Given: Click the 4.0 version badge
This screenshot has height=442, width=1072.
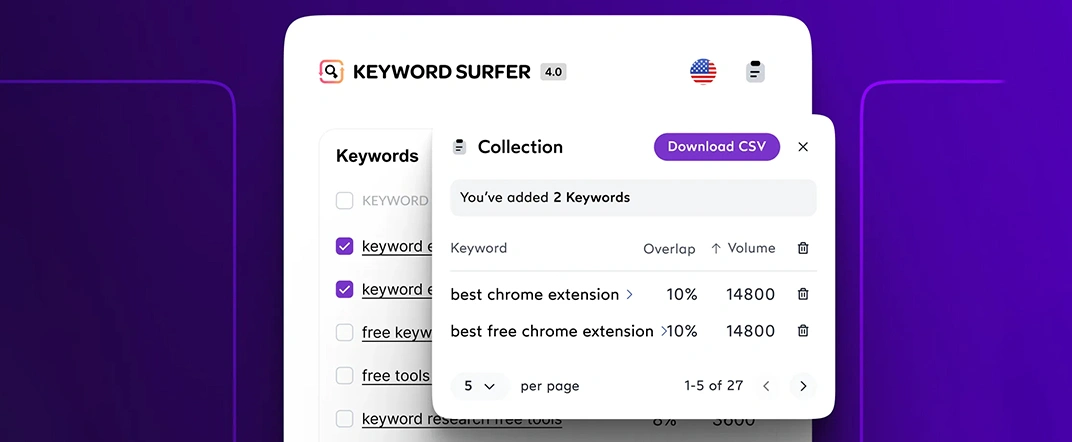Looking at the screenshot, I should coord(553,72).
